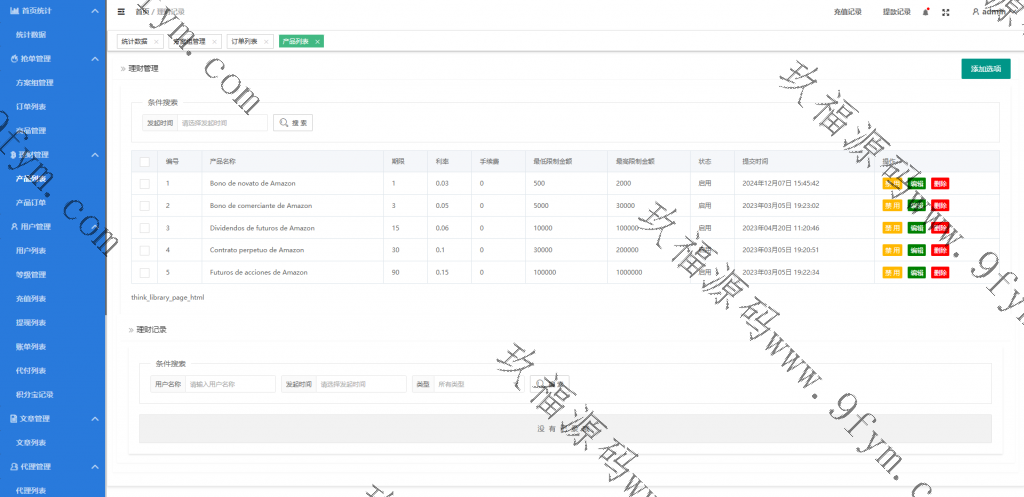Check the box for Bono de novato row

pos(144,184)
